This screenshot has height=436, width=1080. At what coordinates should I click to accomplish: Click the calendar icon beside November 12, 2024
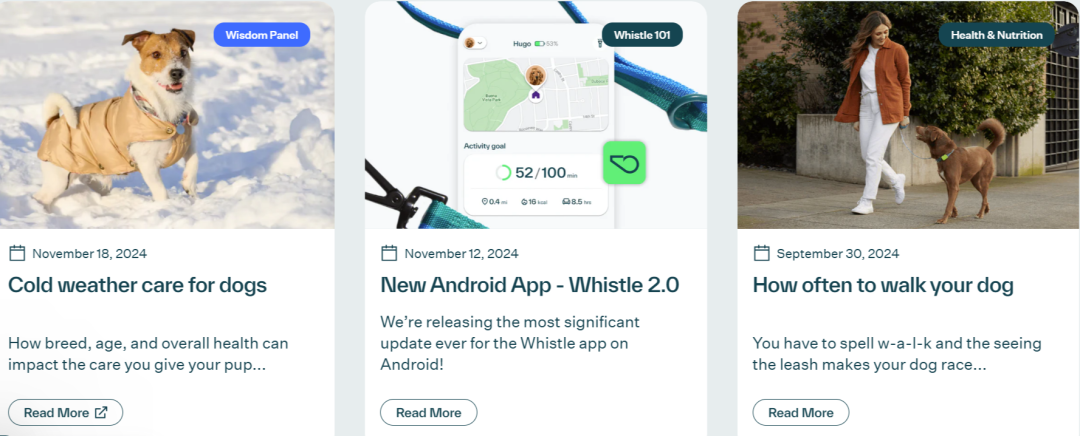(389, 253)
